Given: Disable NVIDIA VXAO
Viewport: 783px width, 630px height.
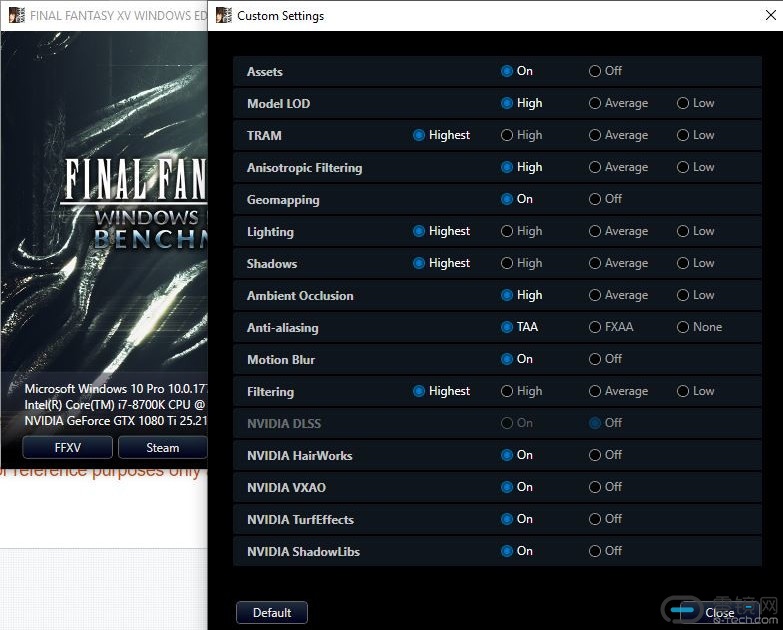Looking at the screenshot, I should [595, 487].
